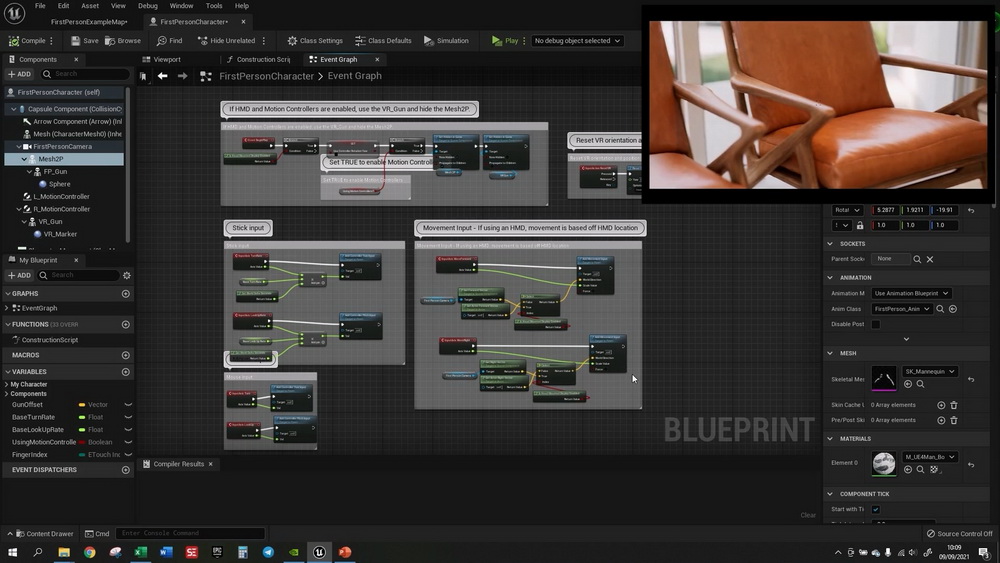The width and height of the screenshot is (1000, 563).
Task: Toggle Hide Unrelated nodes
Action: point(226,41)
